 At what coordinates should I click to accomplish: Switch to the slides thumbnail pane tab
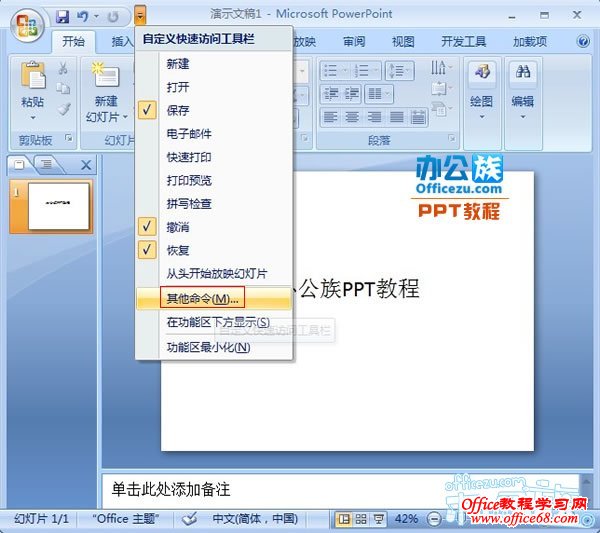coord(19,165)
